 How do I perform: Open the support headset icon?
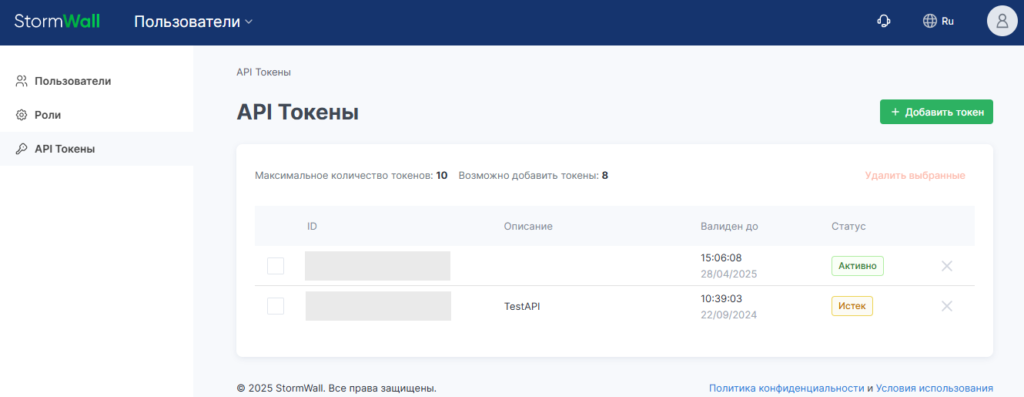[x=883, y=22]
